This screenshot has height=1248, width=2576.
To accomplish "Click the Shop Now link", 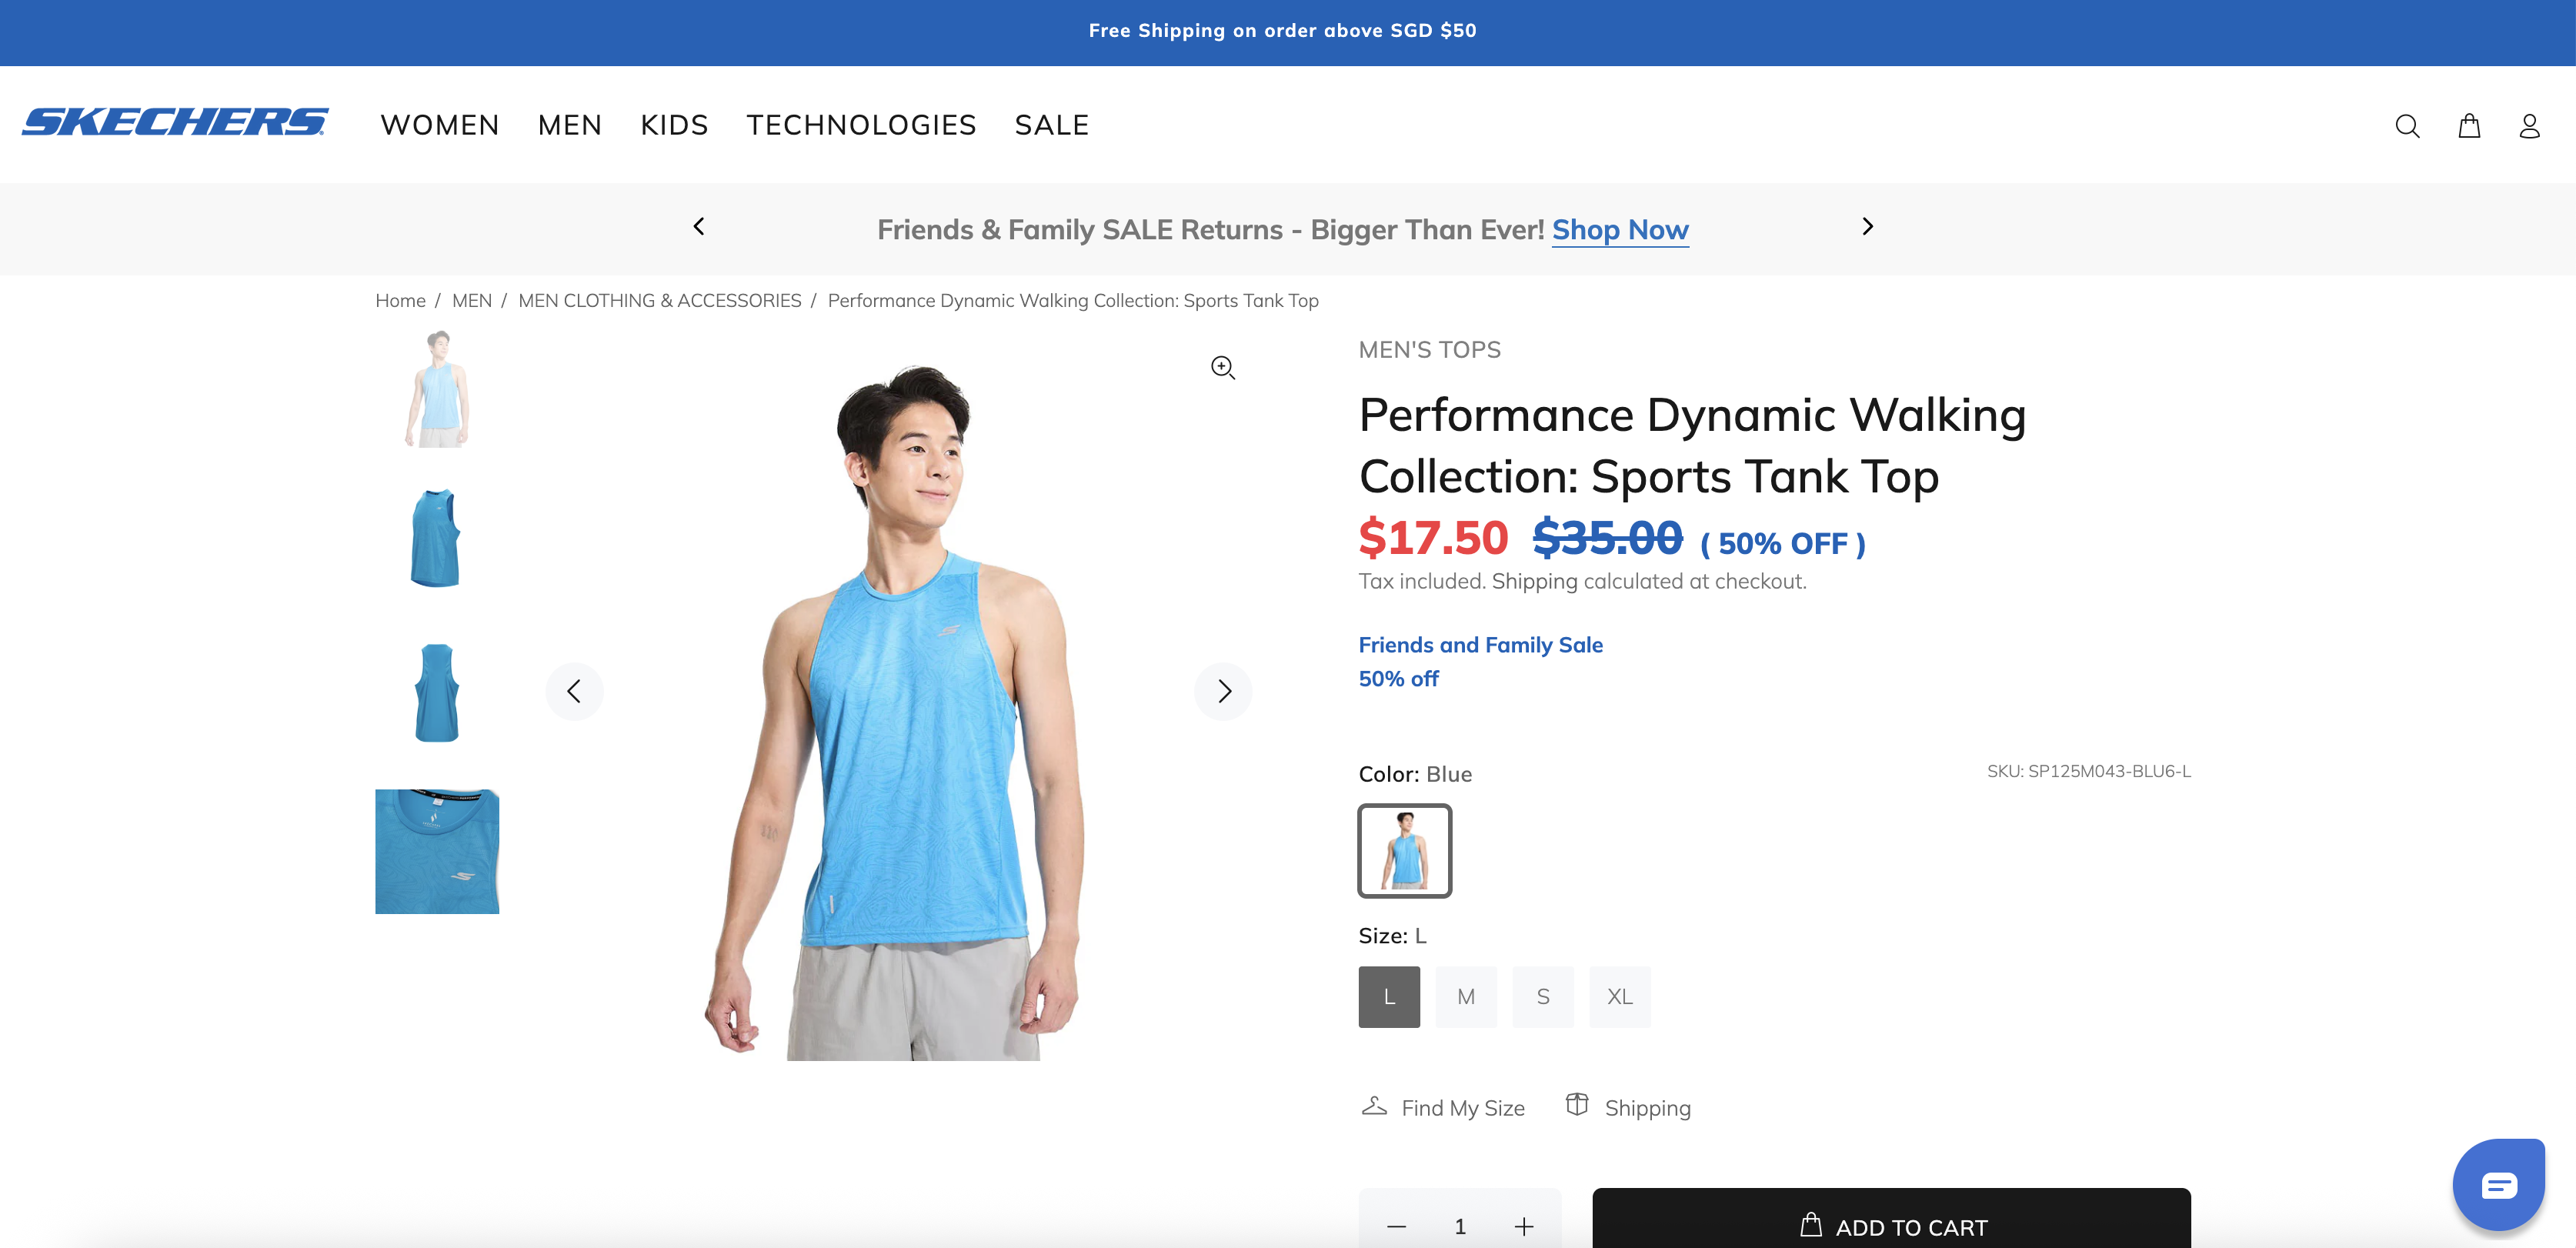I will coord(1619,230).
